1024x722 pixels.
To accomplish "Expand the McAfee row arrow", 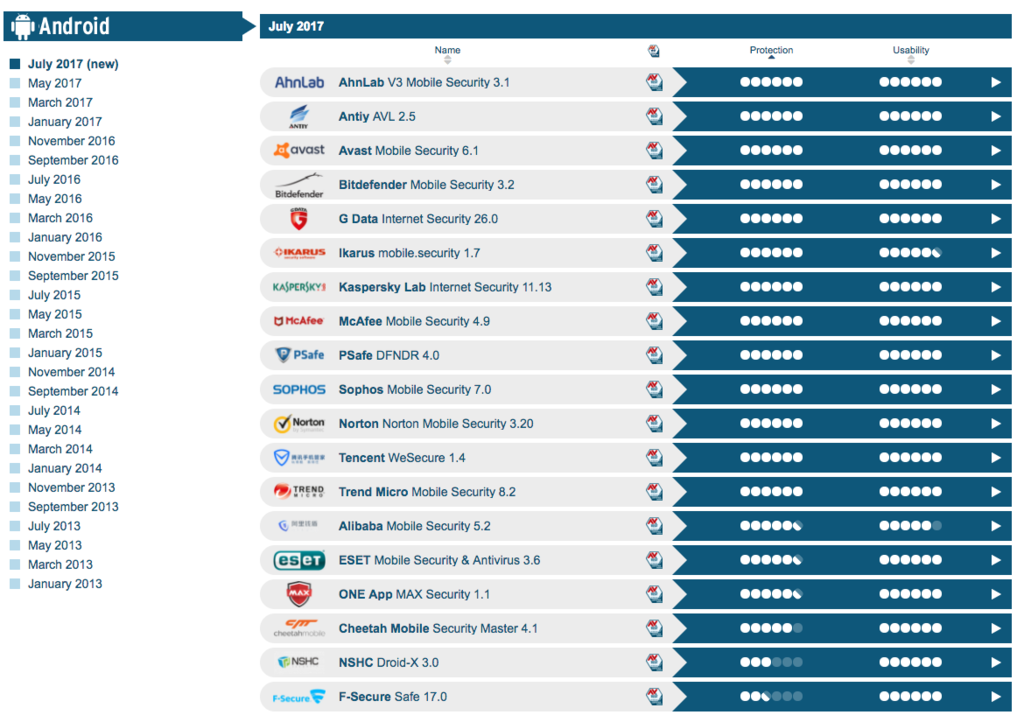I will (x=996, y=321).
